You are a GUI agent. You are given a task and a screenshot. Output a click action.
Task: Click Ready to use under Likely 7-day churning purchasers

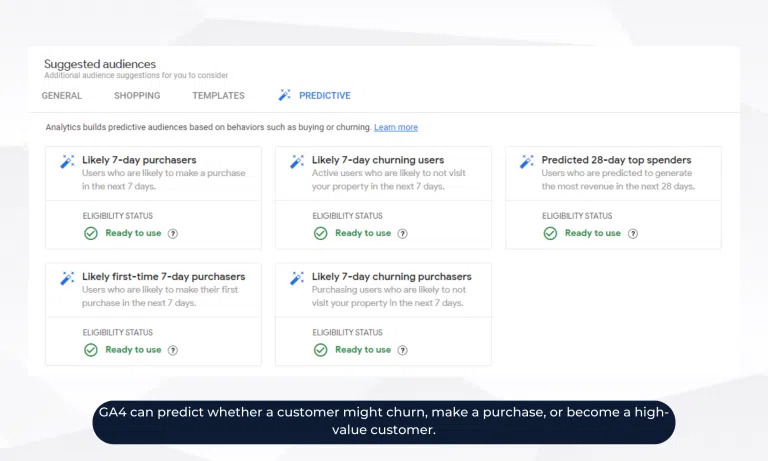[363, 350]
